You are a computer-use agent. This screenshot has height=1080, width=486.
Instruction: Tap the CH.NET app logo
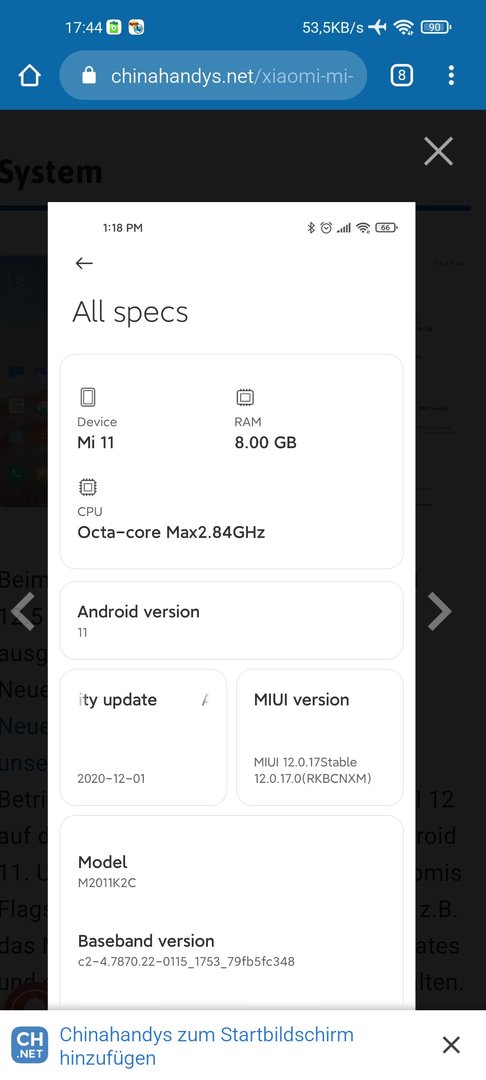click(x=30, y=1045)
